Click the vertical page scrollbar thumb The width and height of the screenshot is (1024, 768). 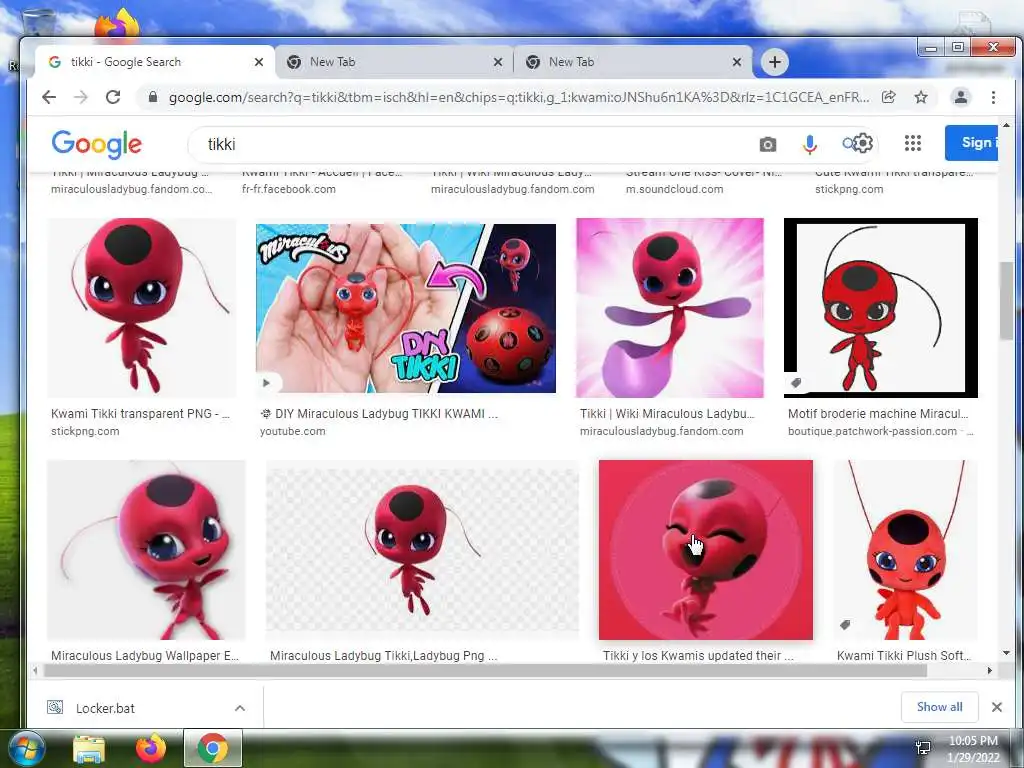pos(1006,300)
